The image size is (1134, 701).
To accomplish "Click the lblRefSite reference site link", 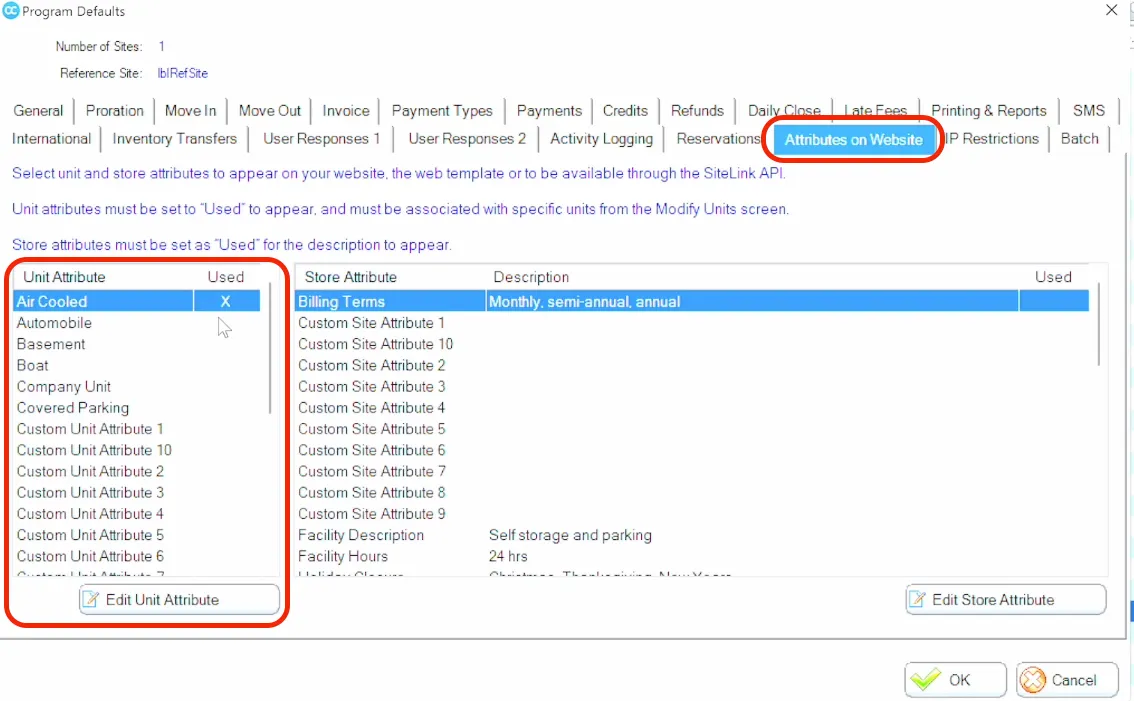I will (182, 73).
